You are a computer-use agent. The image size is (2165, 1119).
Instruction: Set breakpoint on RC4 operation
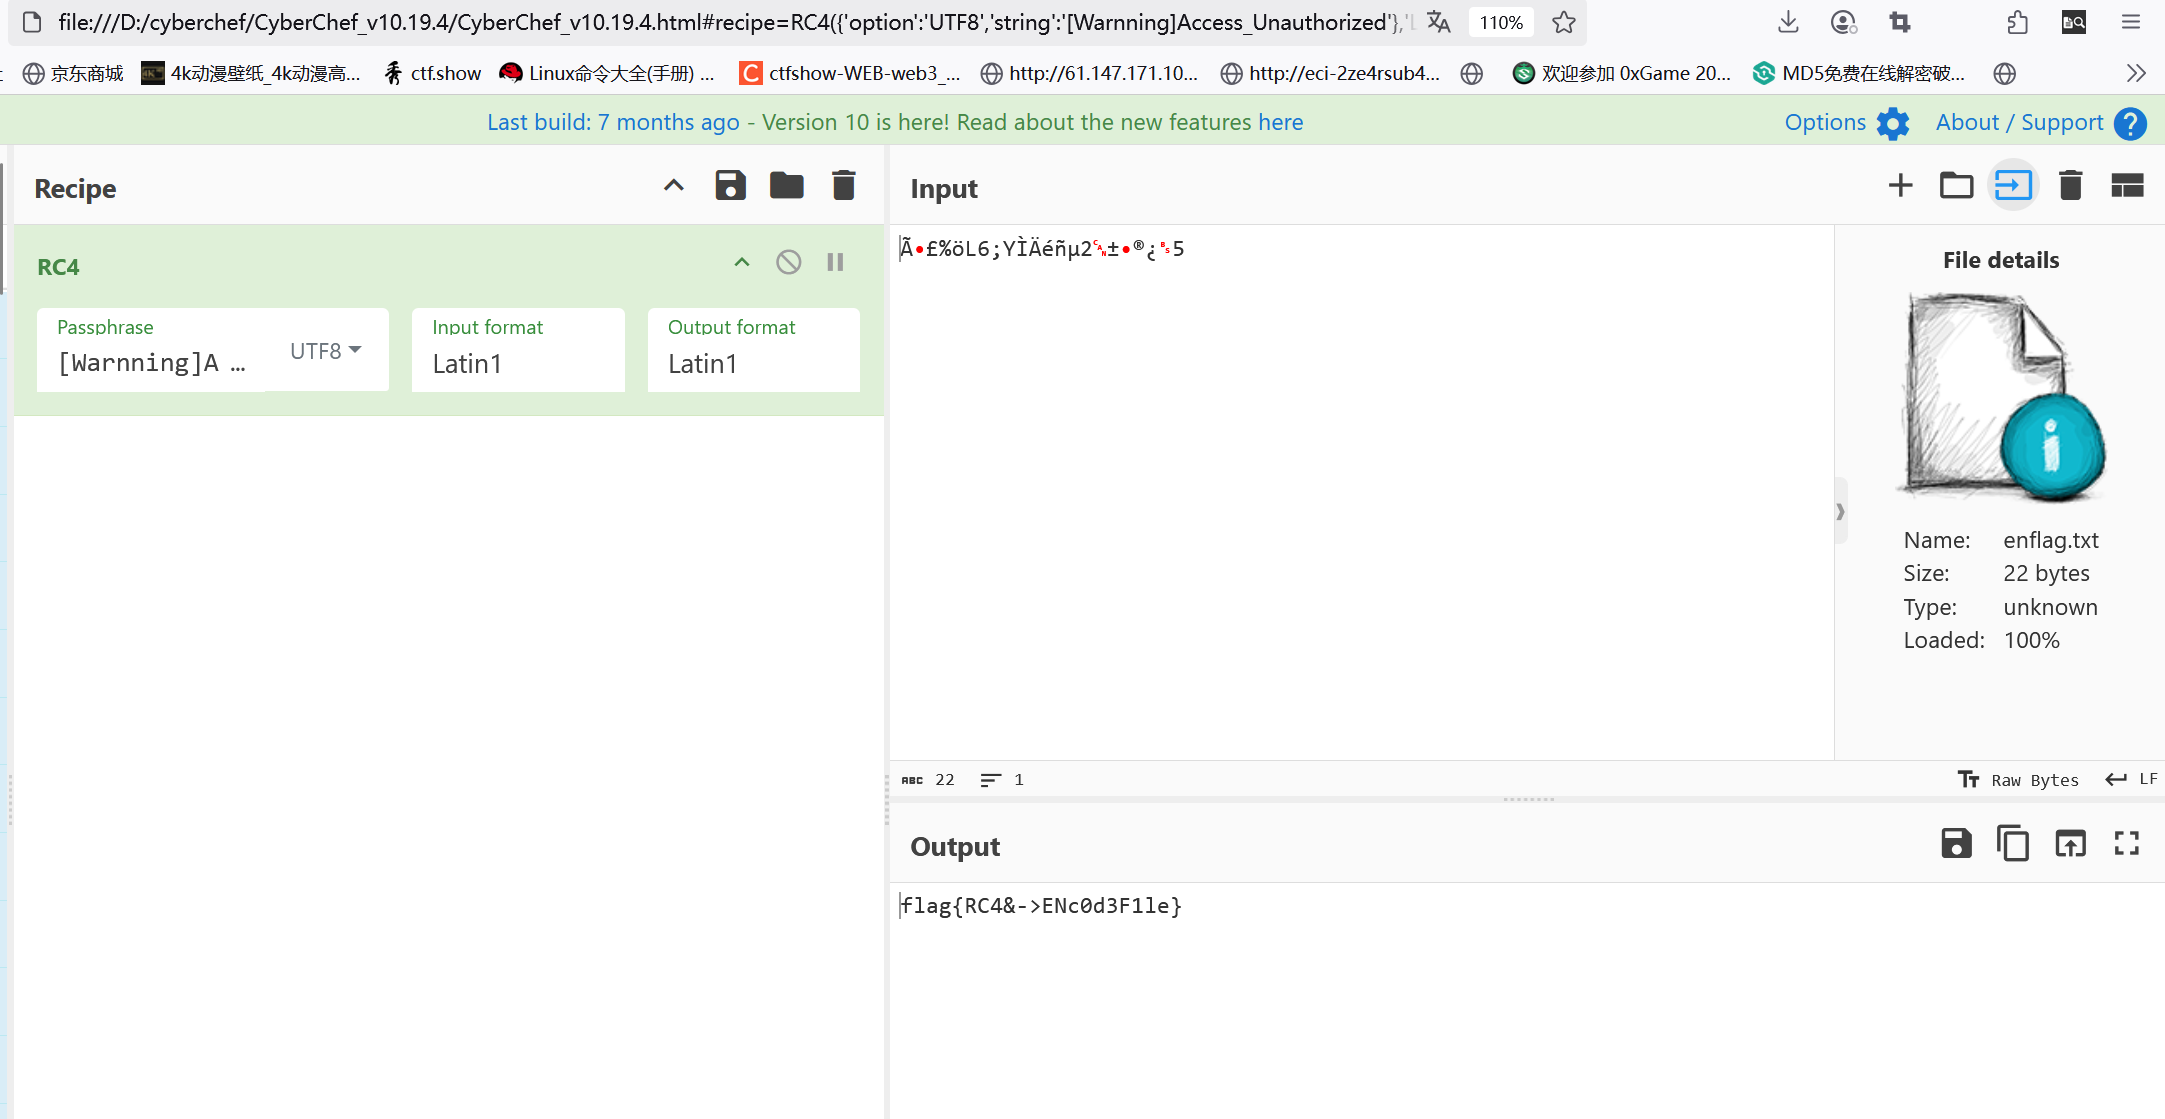tap(835, 263)
